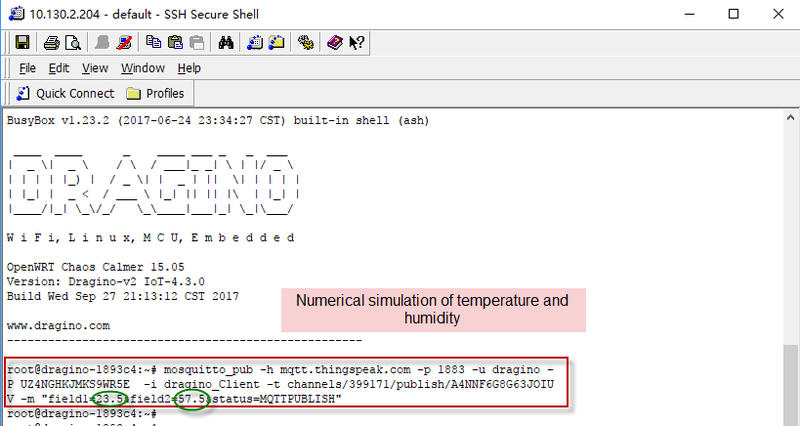
Task: Open the Window menu
Action: coord(143,68)
